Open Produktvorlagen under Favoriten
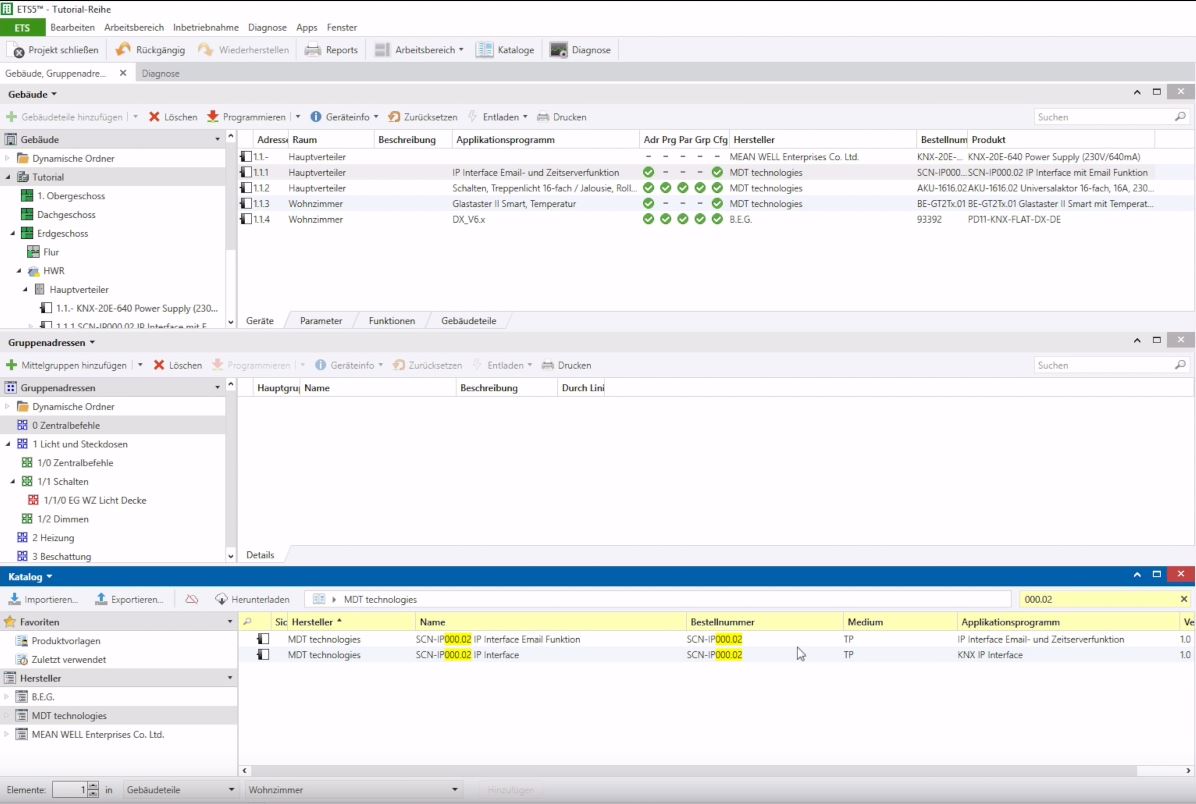 tap(66, 641)
